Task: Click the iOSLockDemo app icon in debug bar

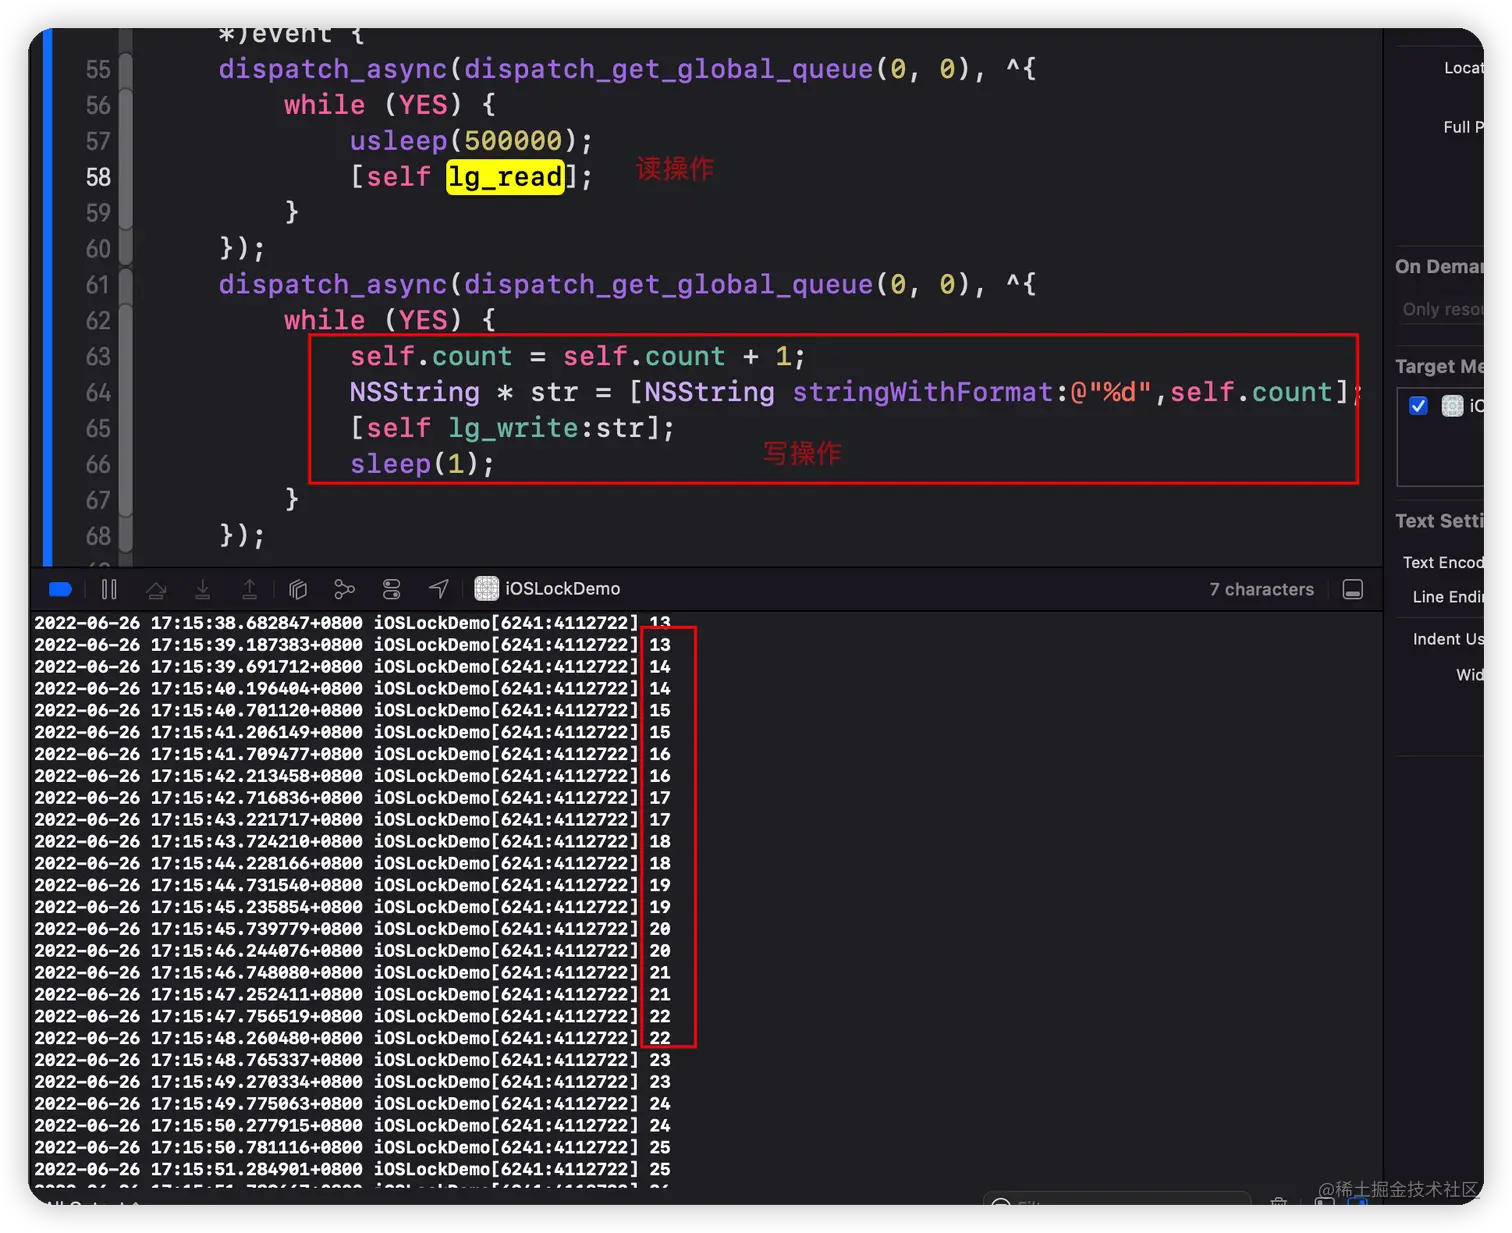Action: pyautogui.click(x=486, y=589)
